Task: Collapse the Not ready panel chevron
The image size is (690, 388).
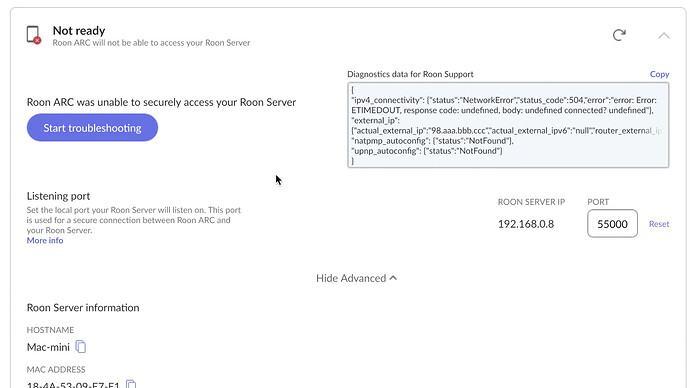Action: point(664,36)
